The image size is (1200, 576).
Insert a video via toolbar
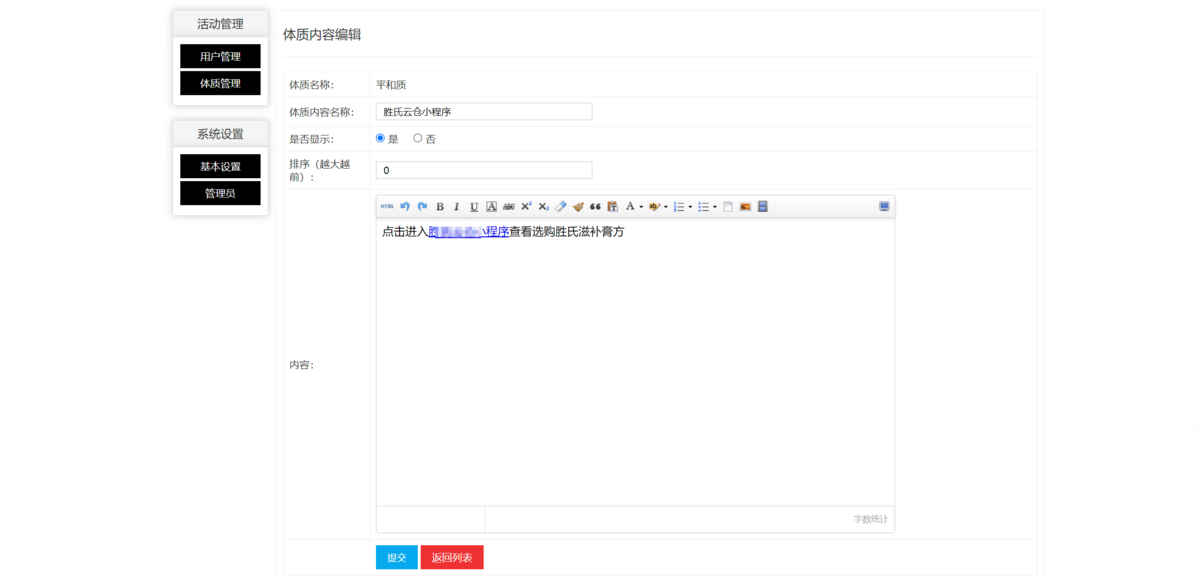763,206
